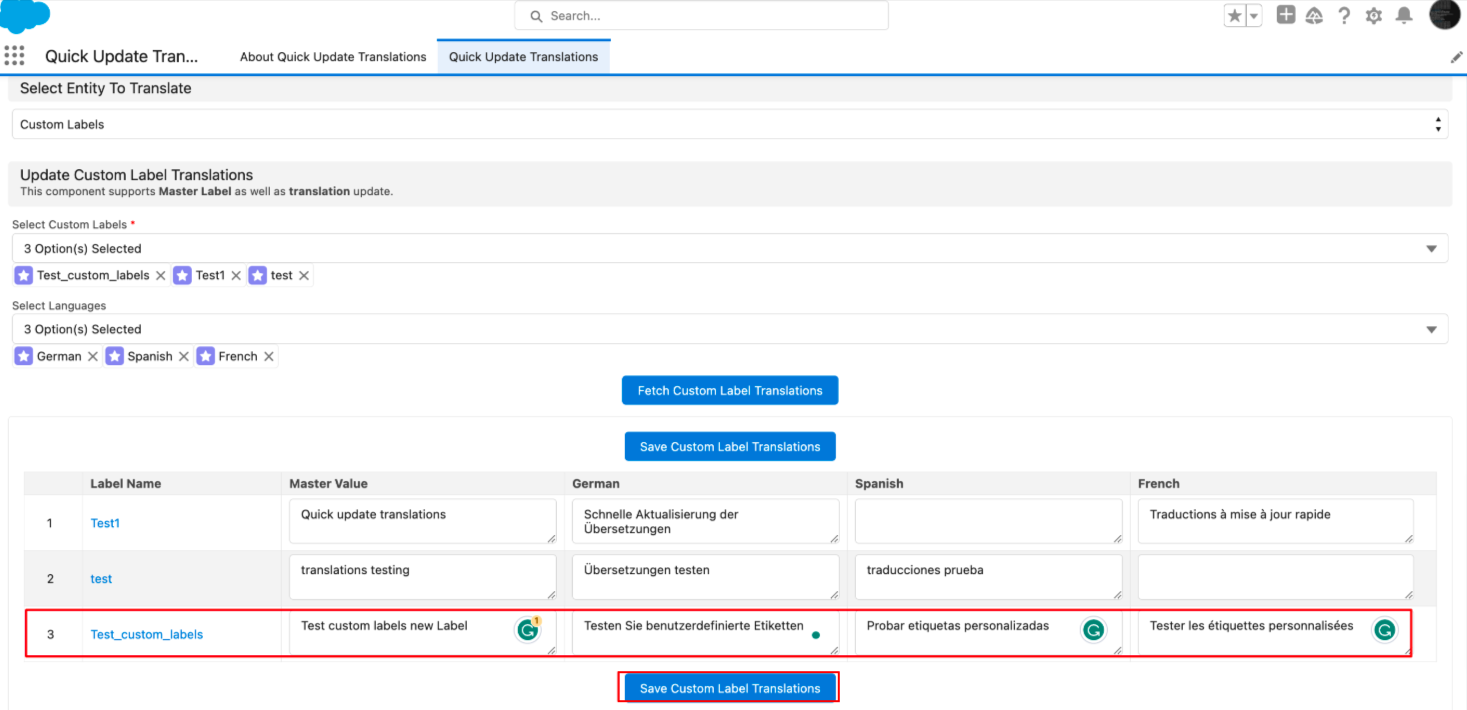Image resolution: width=1467 pixels, height=710 pixels.
Task: Open the Help question mark icon
Action: (x=1344, y=16)
